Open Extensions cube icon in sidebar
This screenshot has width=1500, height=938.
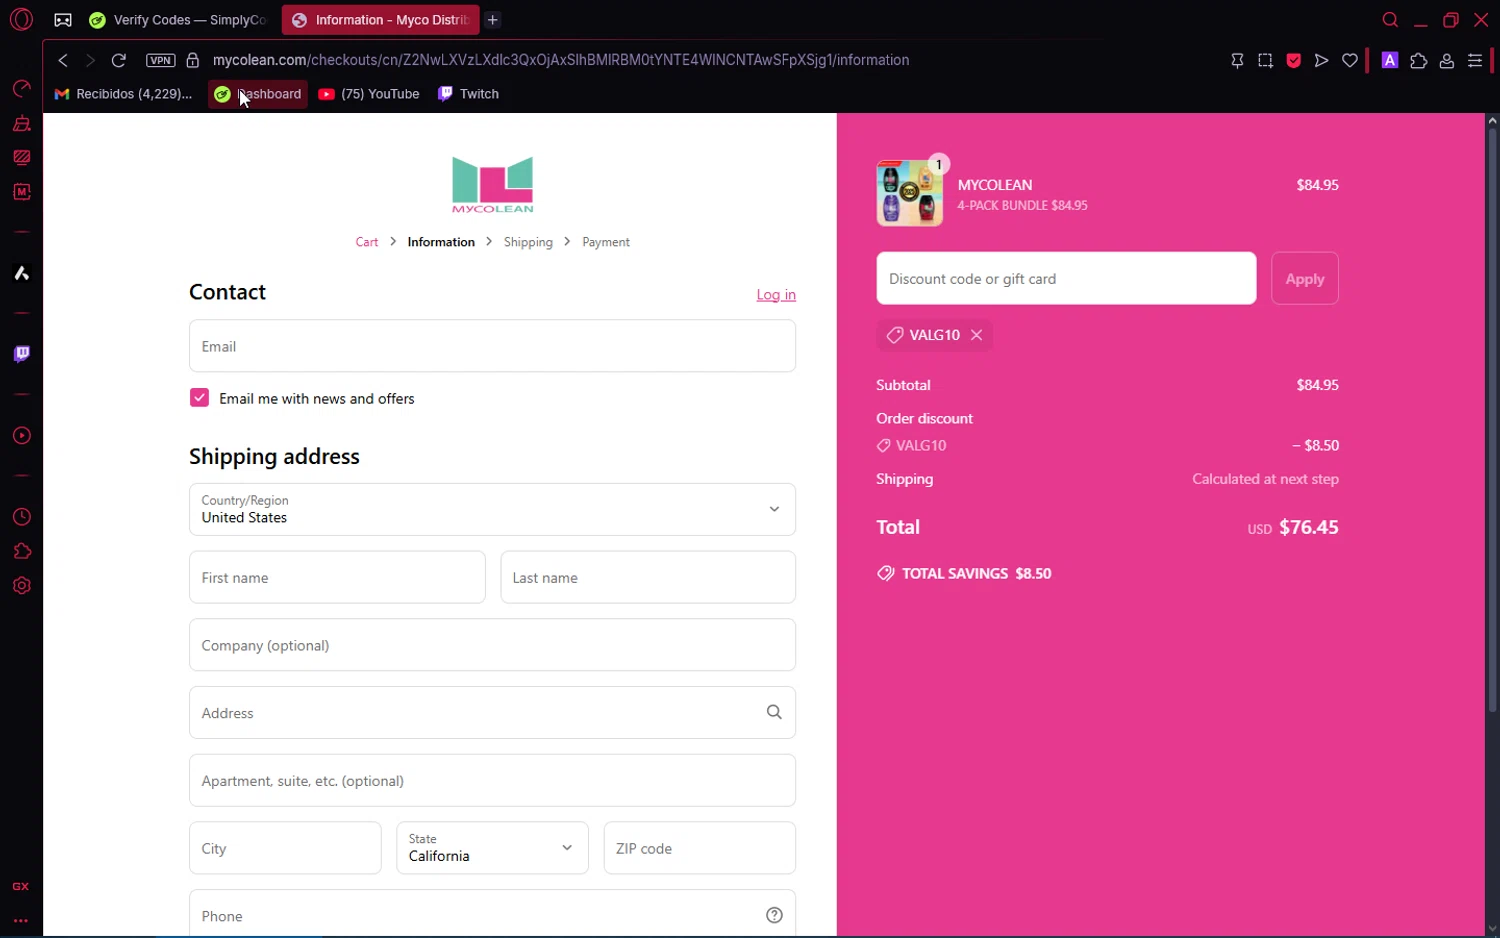[x=21, y=552]
